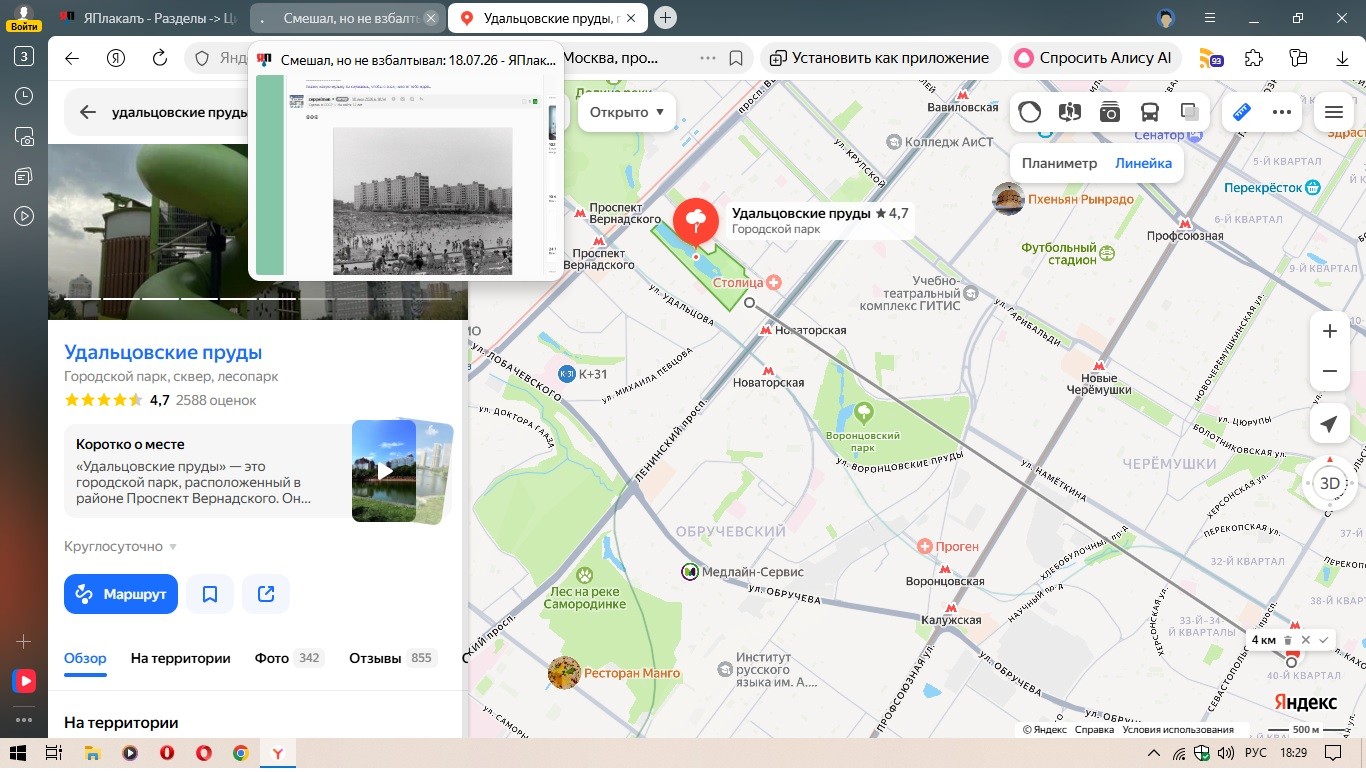Open the panoramas icon in map toolbar
This screenshot has height=772, width=1366.
[1070, 112]
